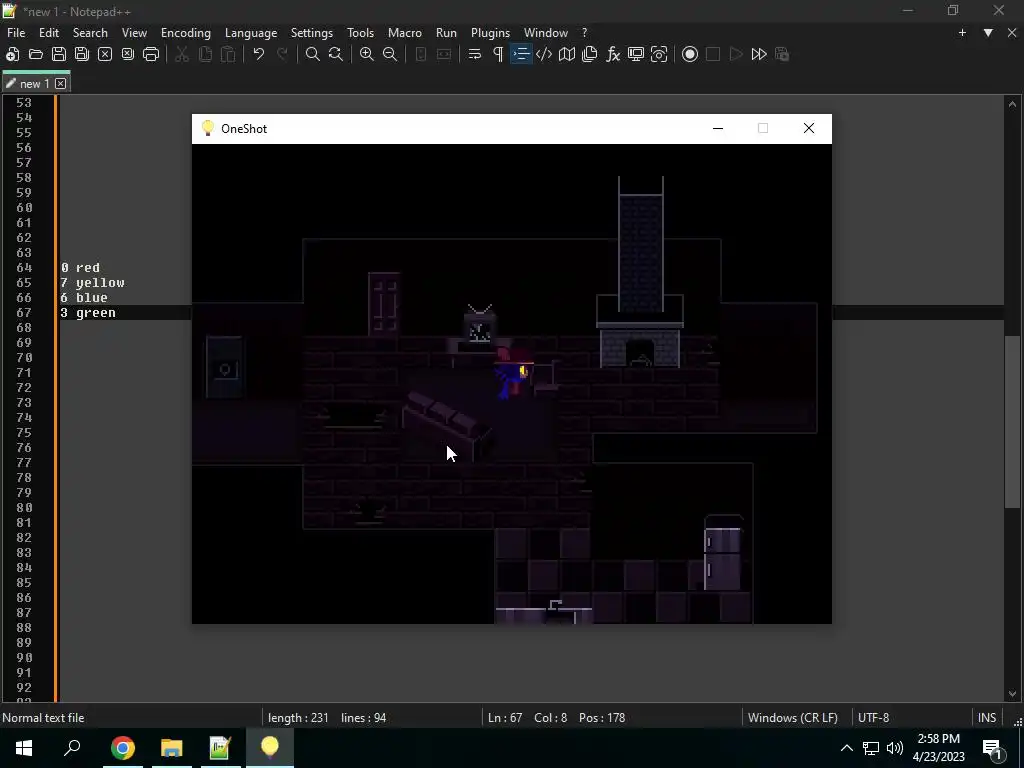Click line '0 red' in the editor
1024x768 pixels.
coord(80,268)
